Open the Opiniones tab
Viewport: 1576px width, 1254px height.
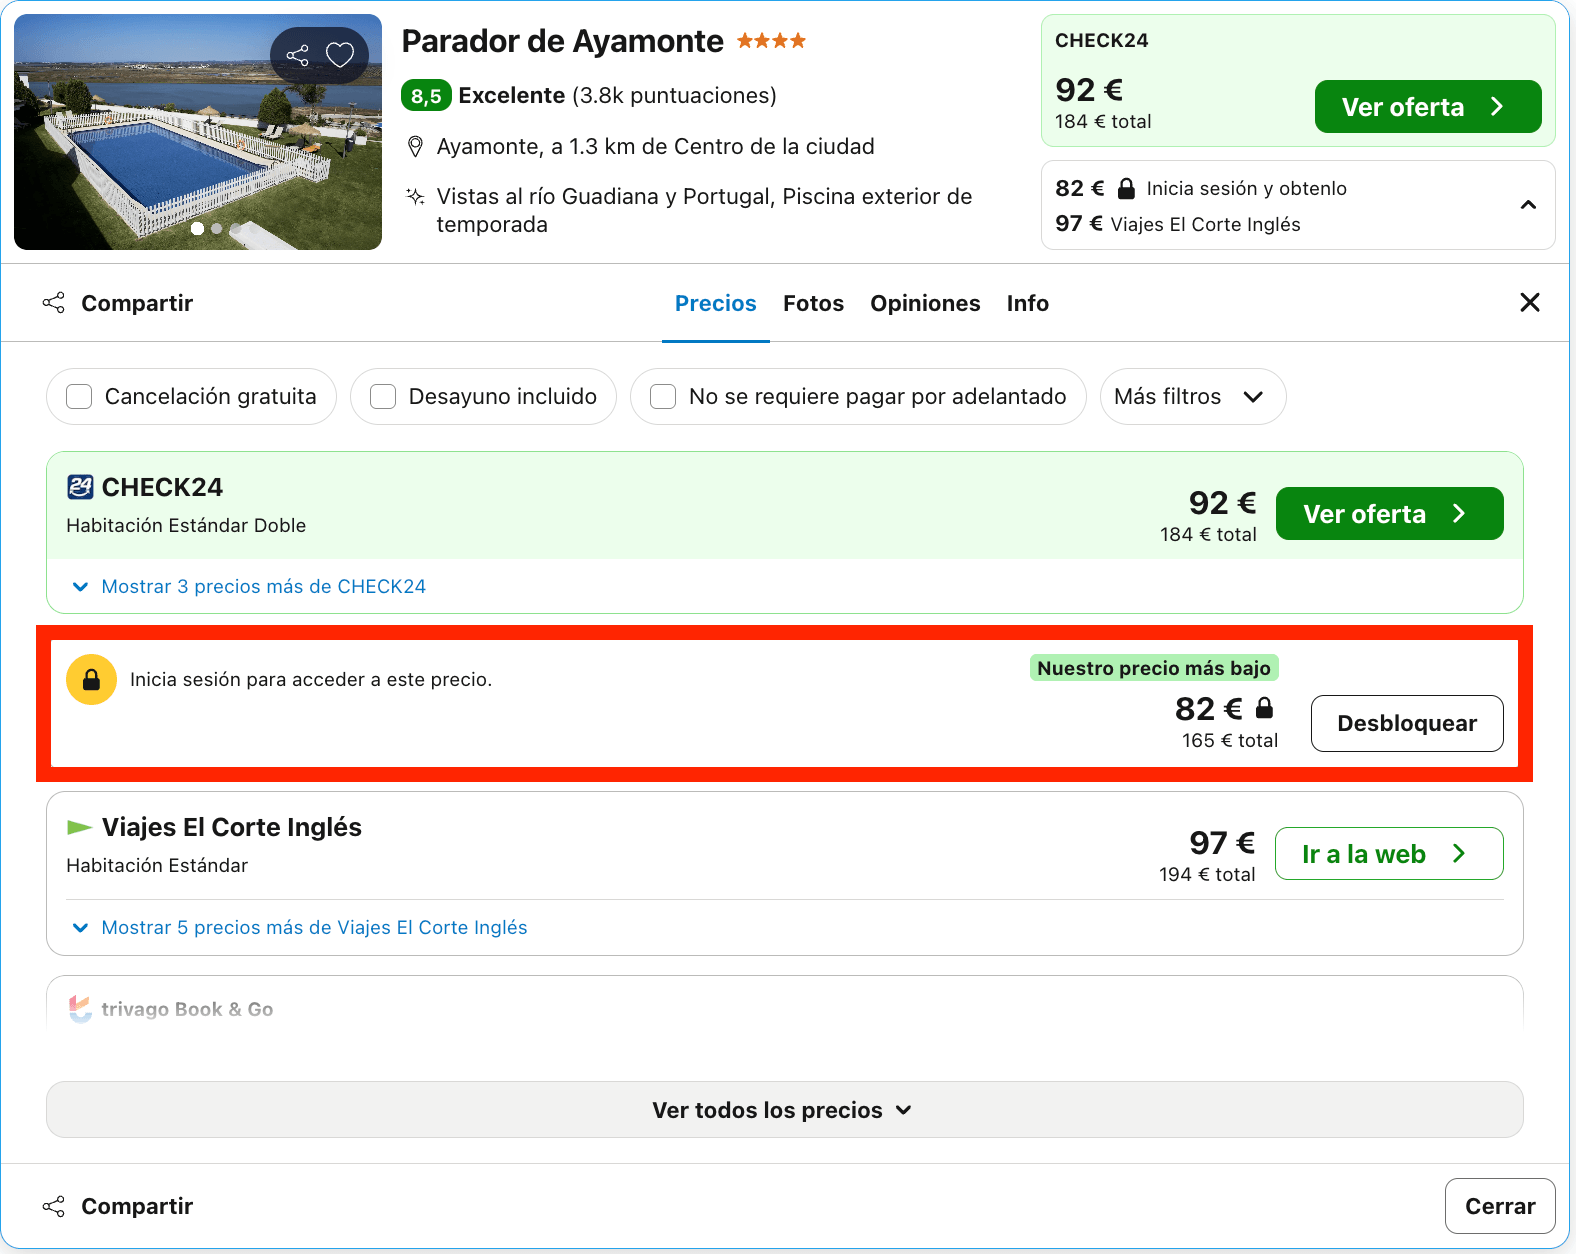[925, 303]
